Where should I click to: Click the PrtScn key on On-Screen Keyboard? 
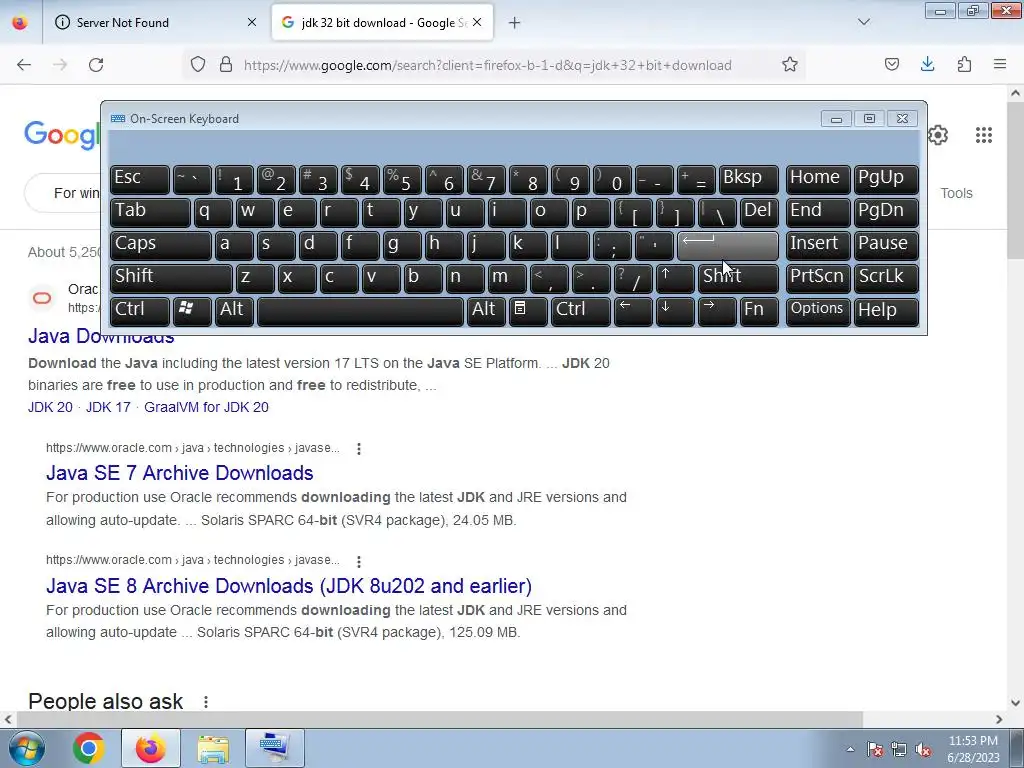818,278
